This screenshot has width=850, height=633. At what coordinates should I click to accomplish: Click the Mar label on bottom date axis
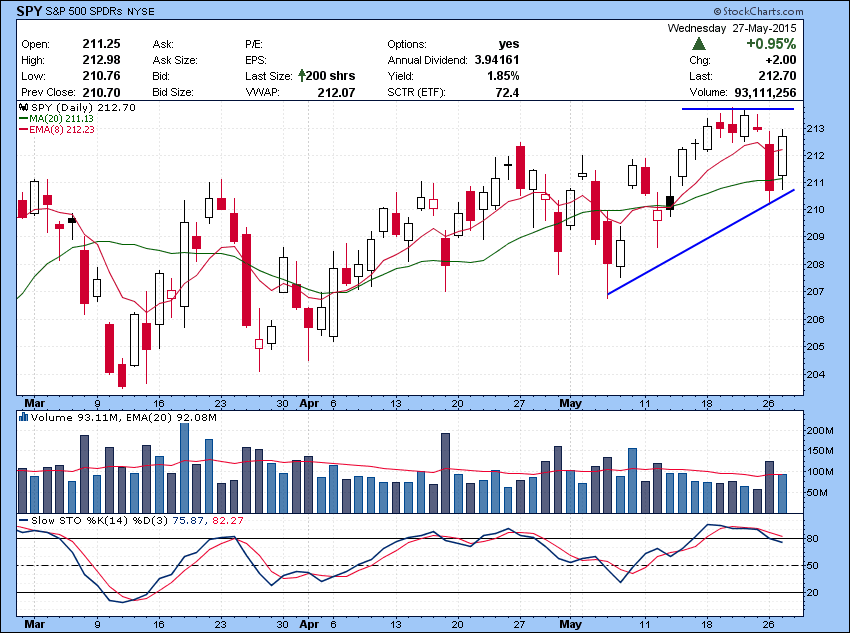(x=34, y=624)
